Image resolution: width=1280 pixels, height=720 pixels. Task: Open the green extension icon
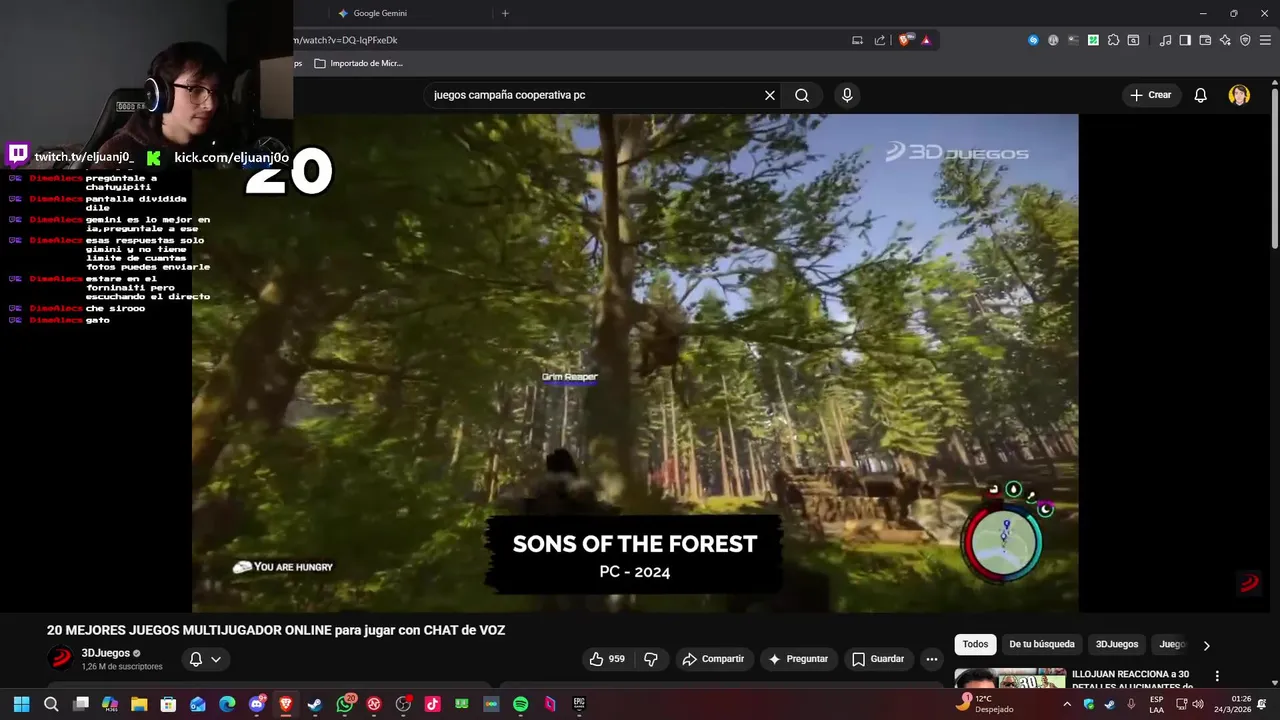point(1093,40)
